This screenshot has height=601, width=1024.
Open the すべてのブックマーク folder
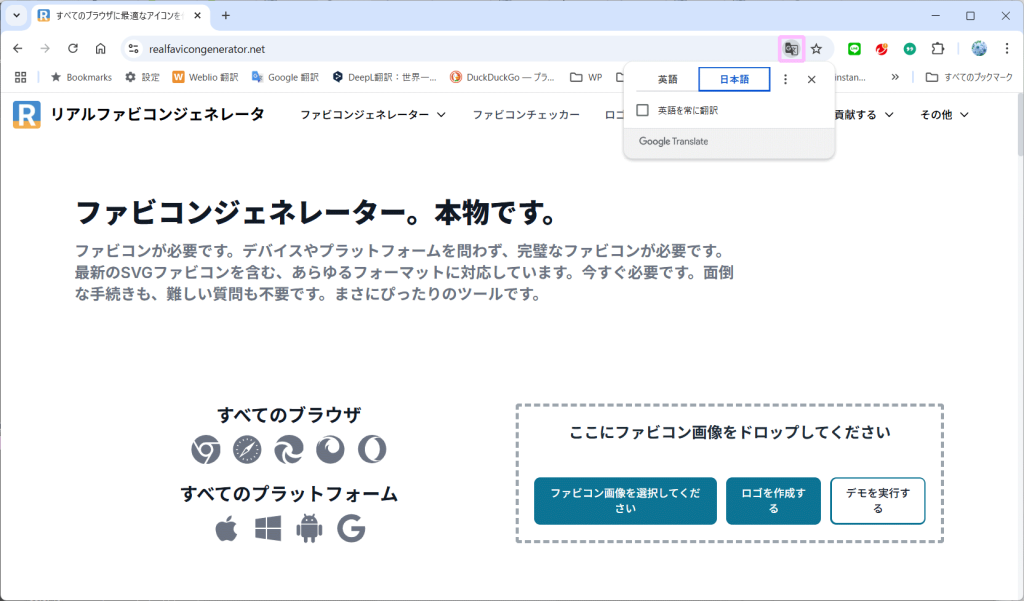[969, 77]
